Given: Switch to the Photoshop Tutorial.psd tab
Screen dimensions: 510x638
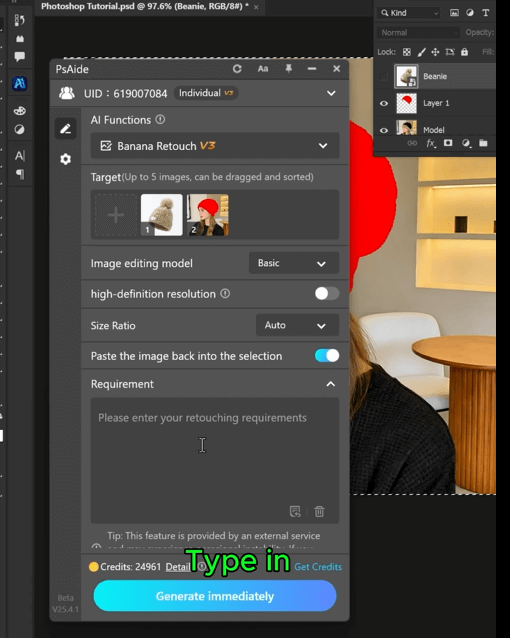Looking at the screenshot, I should coord(145,6).
